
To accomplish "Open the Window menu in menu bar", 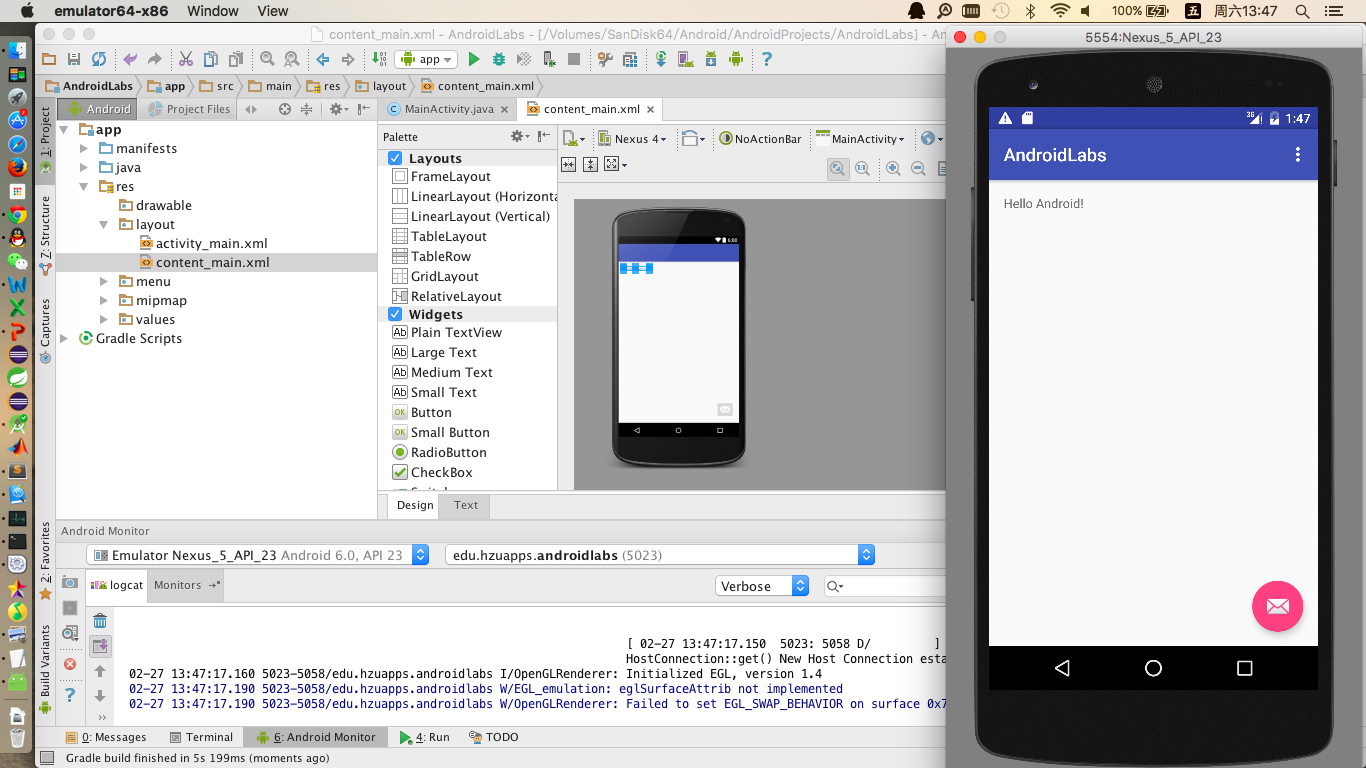I will tap(213, 11).
